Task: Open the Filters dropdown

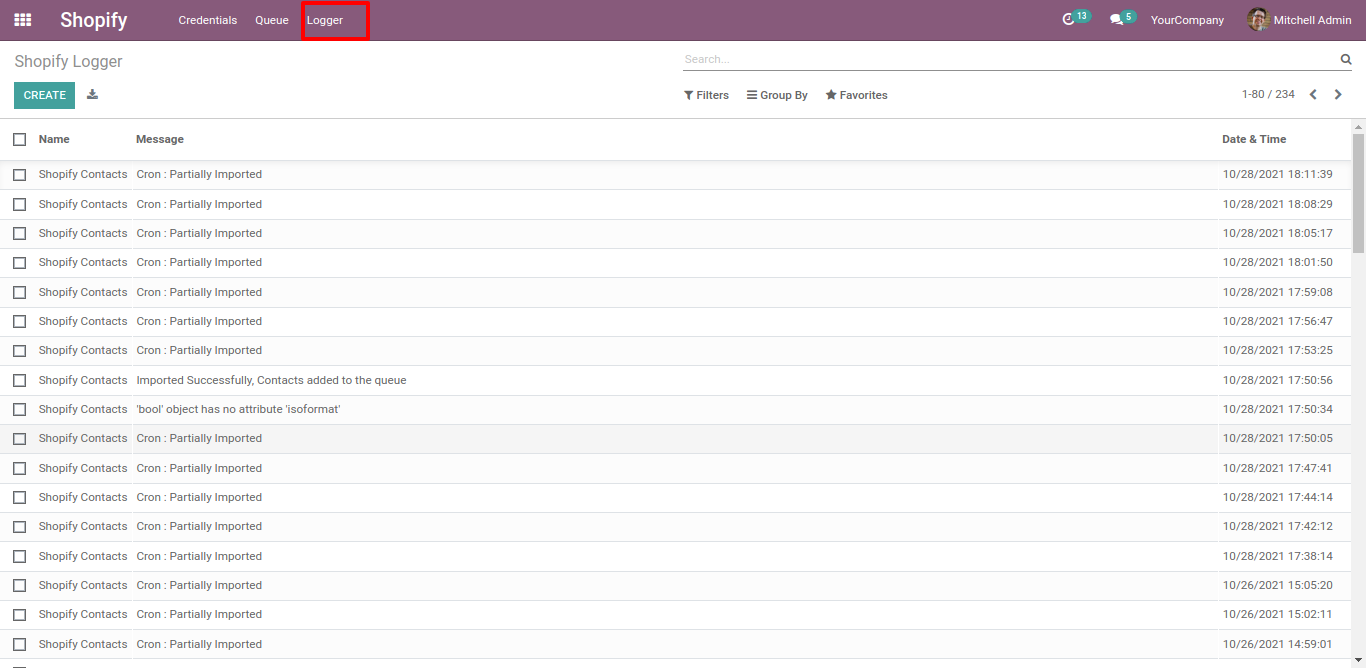Action: (706, 95)
